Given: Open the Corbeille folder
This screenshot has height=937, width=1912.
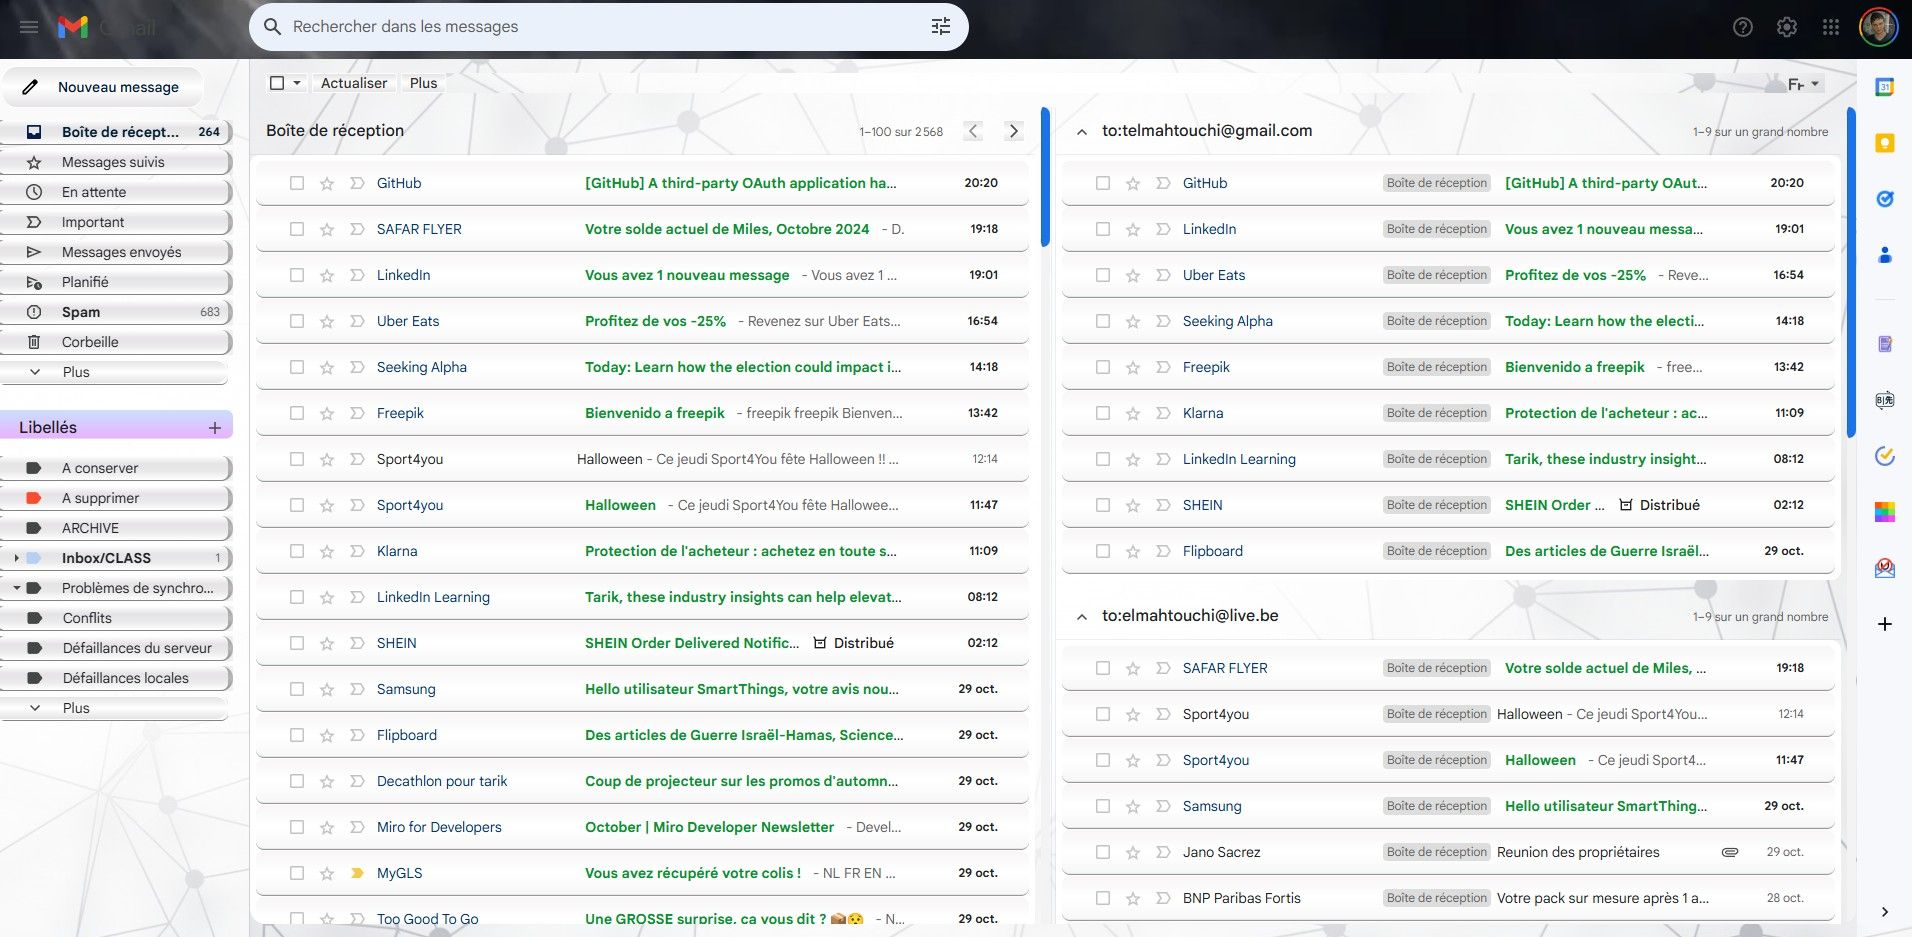Looking at the screenshot, I should (117, 342).
